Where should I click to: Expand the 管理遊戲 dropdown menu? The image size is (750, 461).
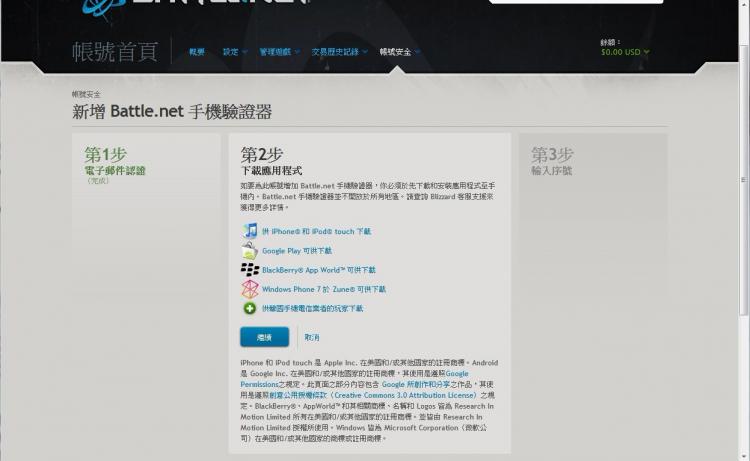tap(279, 52)
